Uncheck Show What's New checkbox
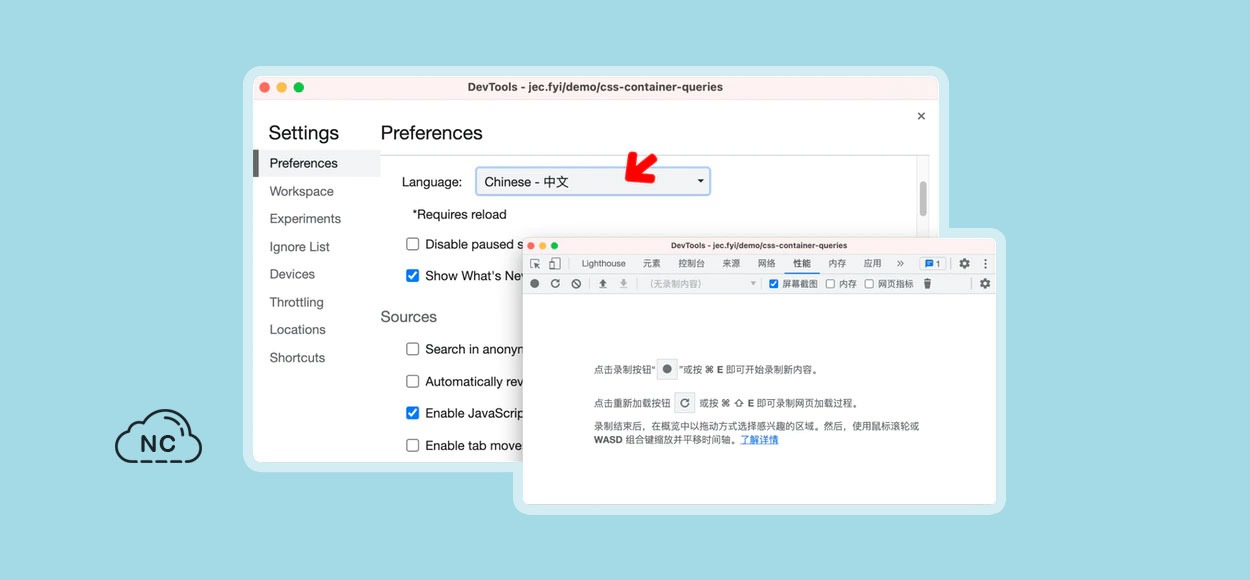 tap(412, 276)
